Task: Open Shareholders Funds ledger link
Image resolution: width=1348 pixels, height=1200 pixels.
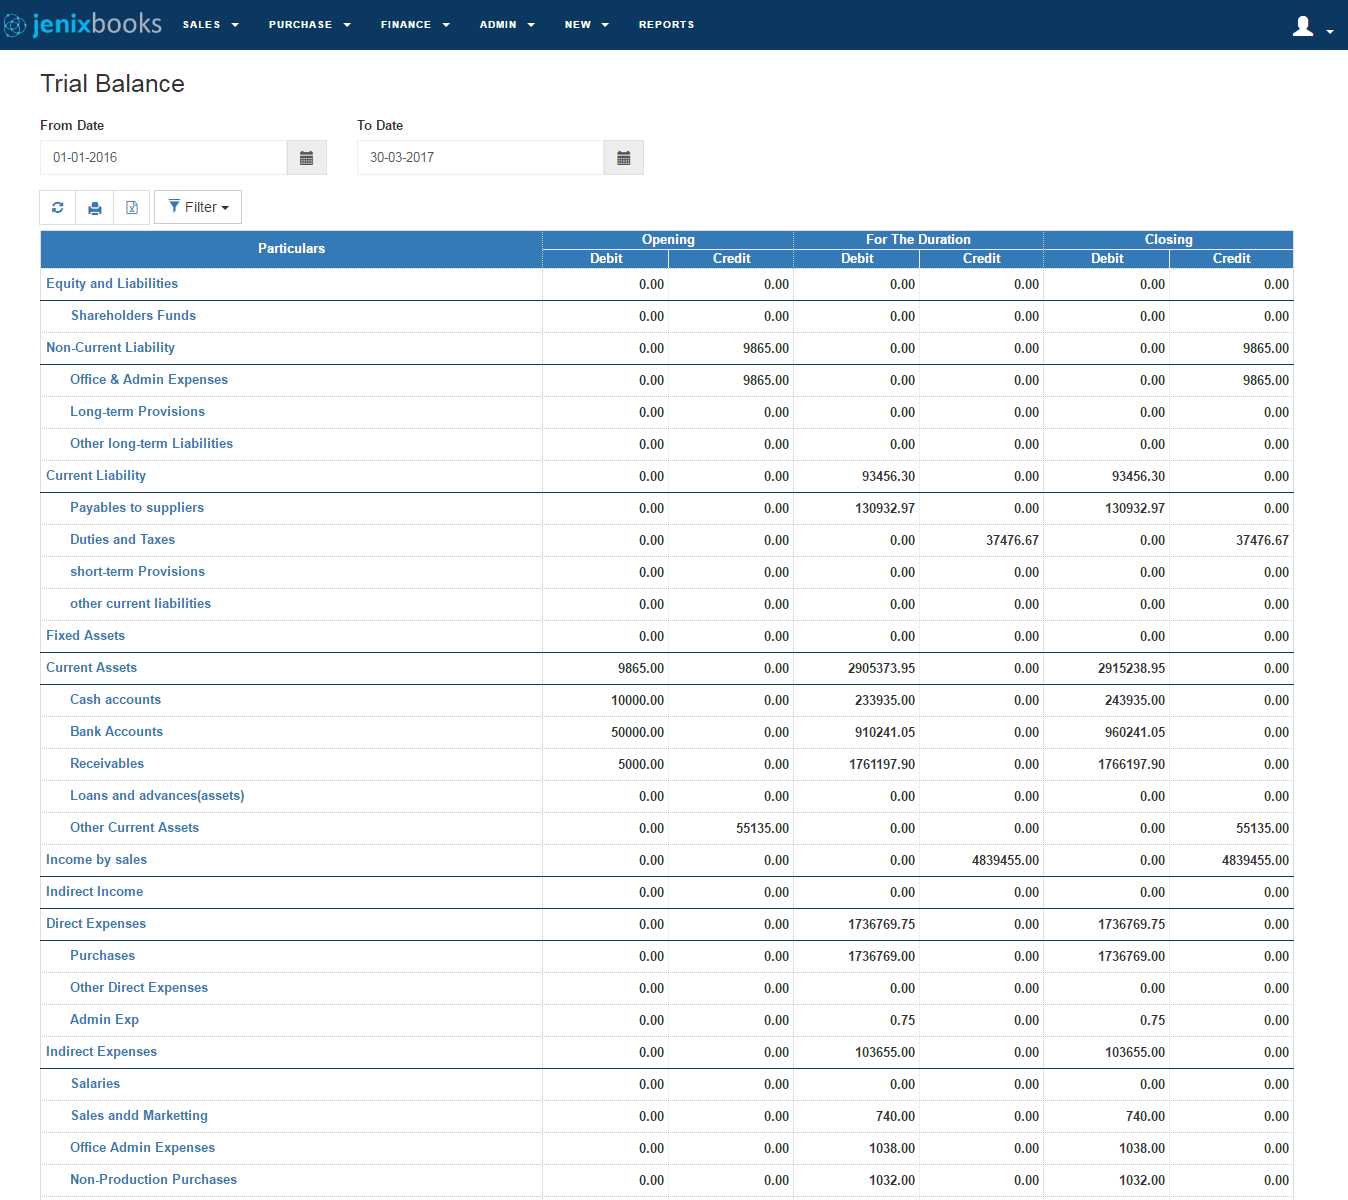Action: point(133,316)
